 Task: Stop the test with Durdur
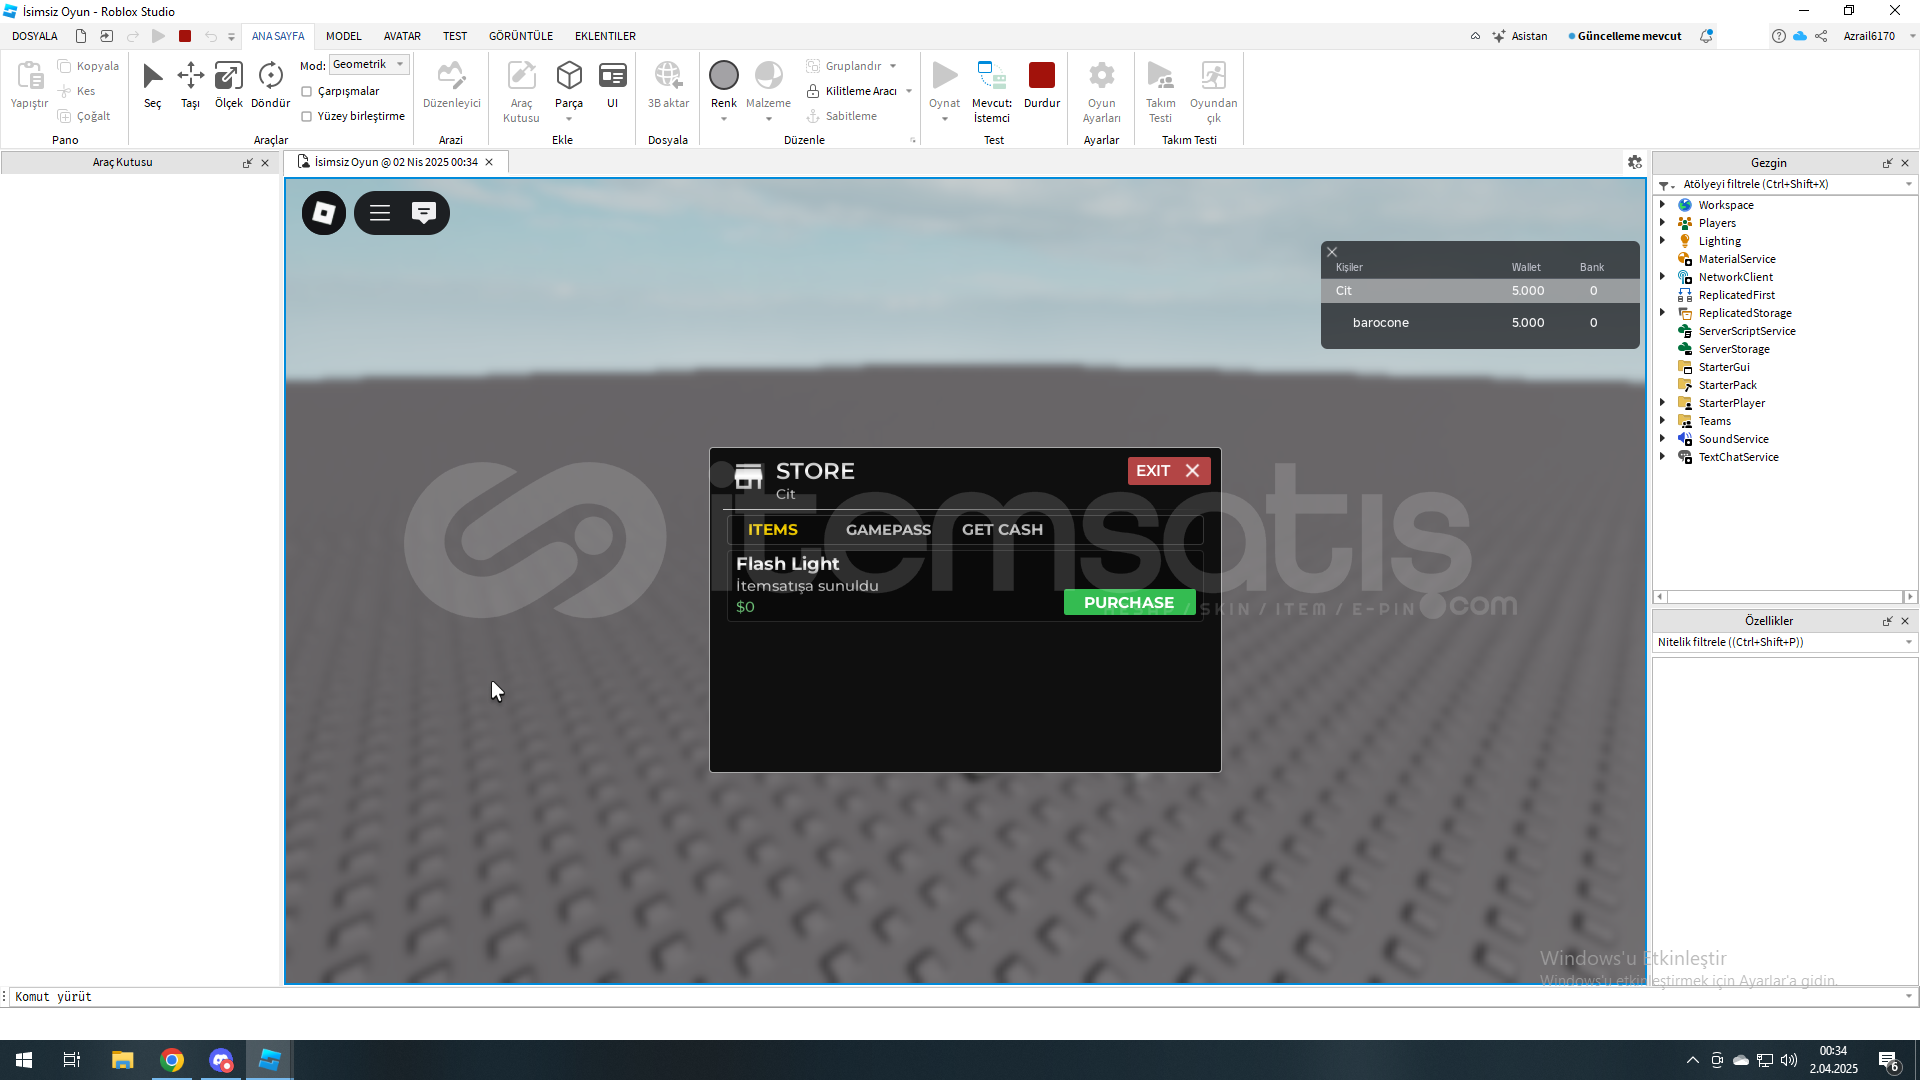click(1042, 85)
